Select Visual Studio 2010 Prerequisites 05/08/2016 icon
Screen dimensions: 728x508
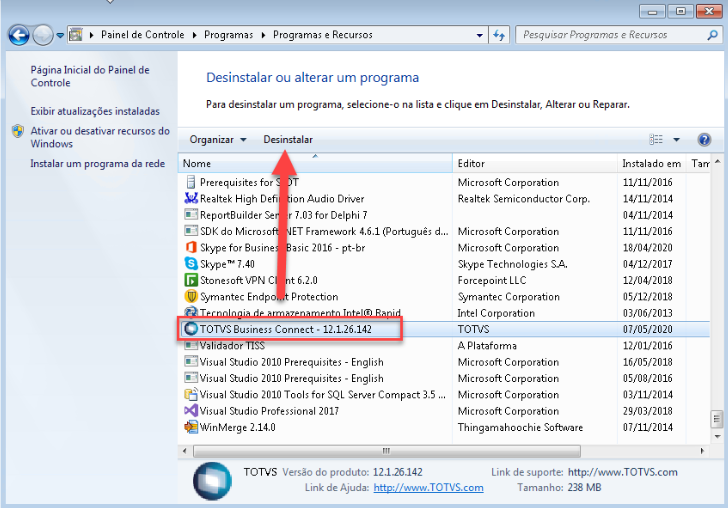click(191, 378)
